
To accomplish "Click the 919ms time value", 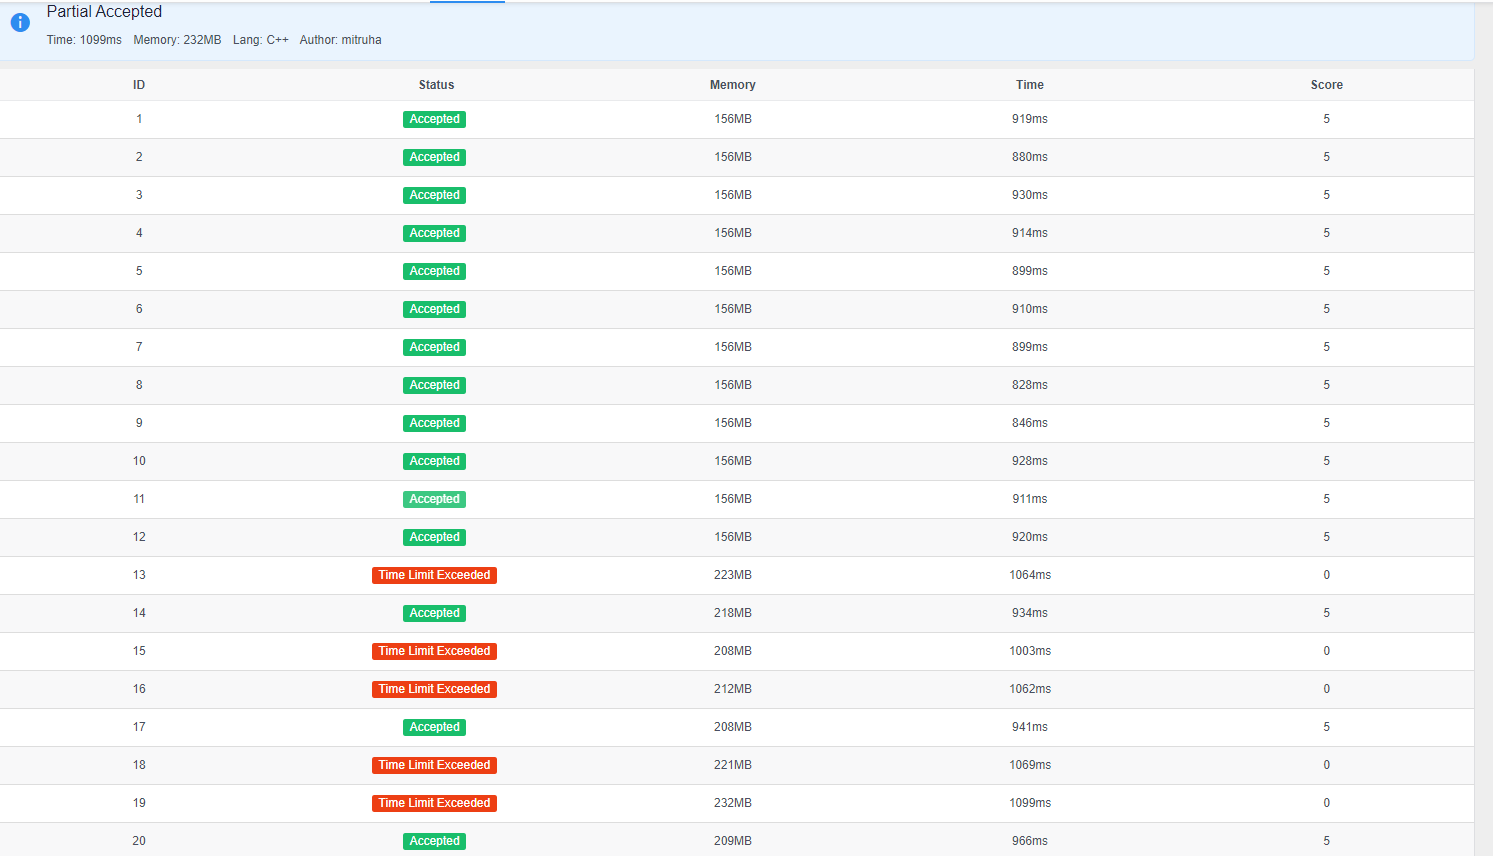I will pos(1030,119).
